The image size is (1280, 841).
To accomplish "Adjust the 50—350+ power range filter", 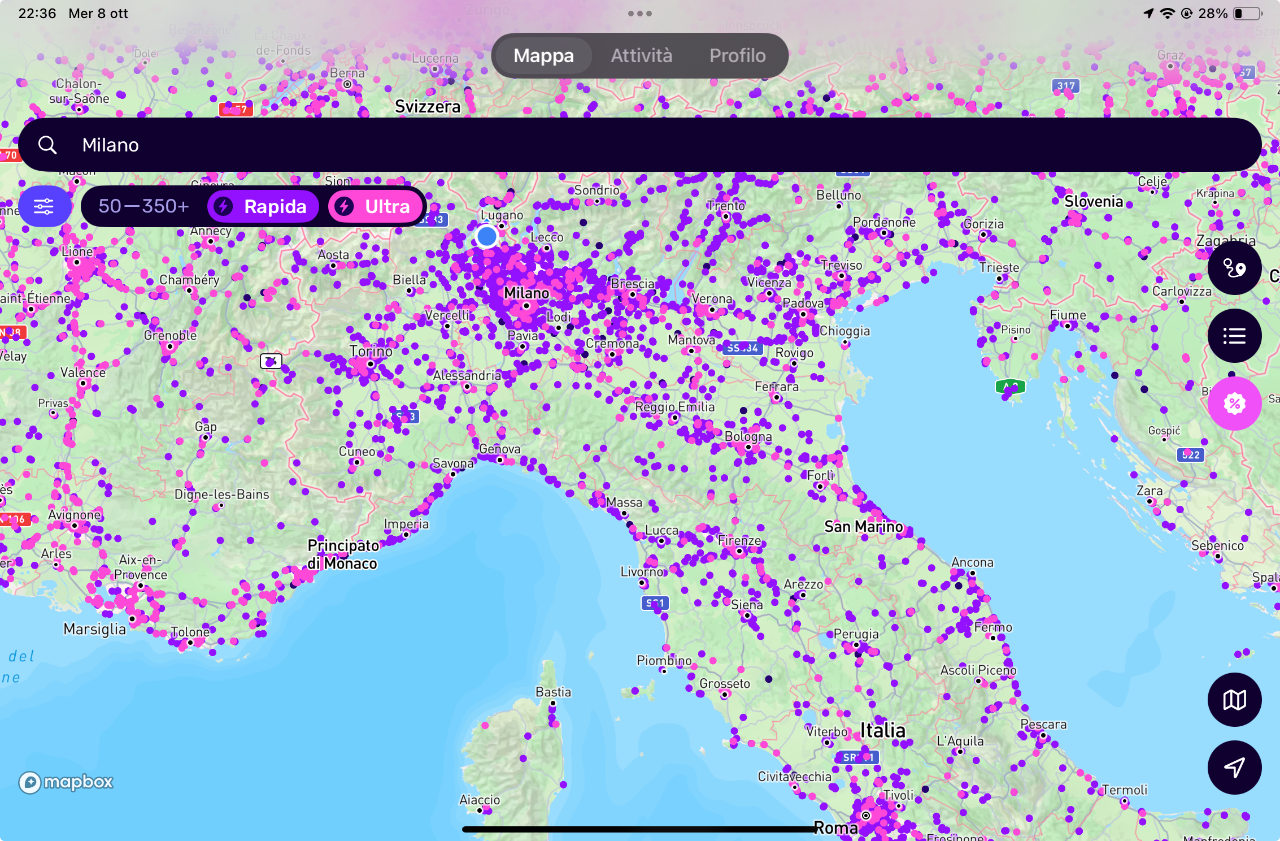I will click(x=143, y=207).
